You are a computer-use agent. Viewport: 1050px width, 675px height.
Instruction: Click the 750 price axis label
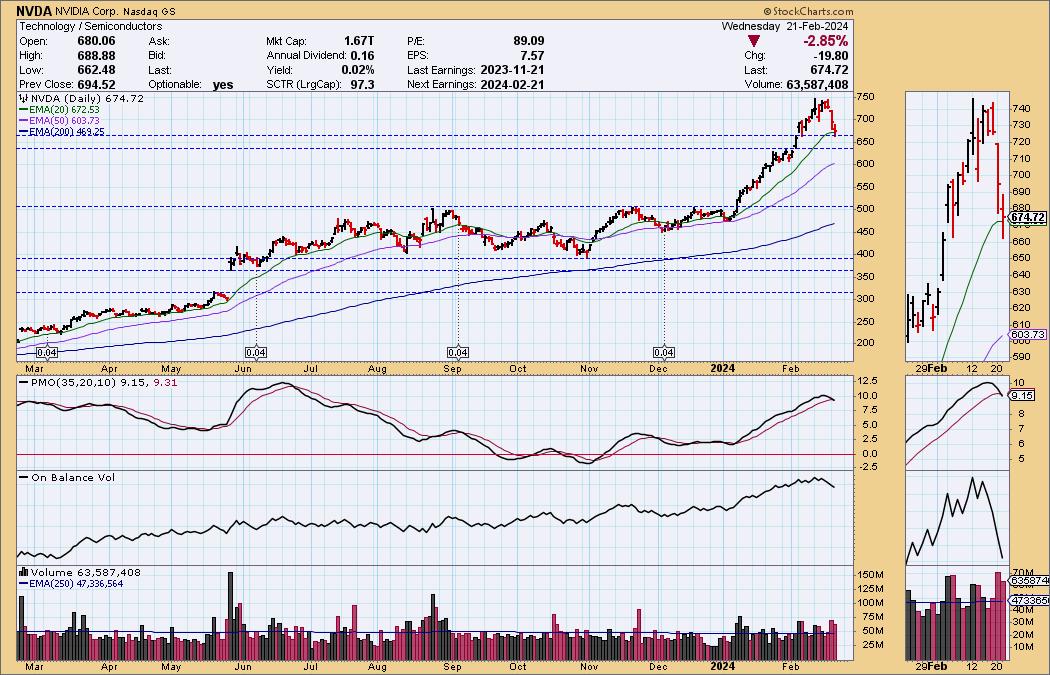[x=865, y=96]
